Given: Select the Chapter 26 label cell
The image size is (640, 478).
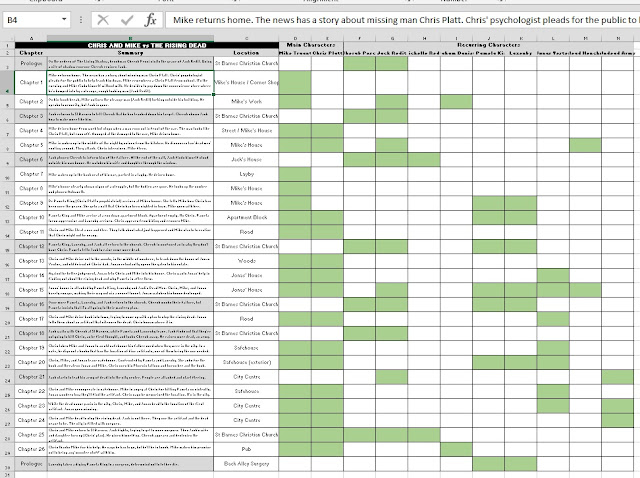Looking at the screenshot, I should 31,449.
